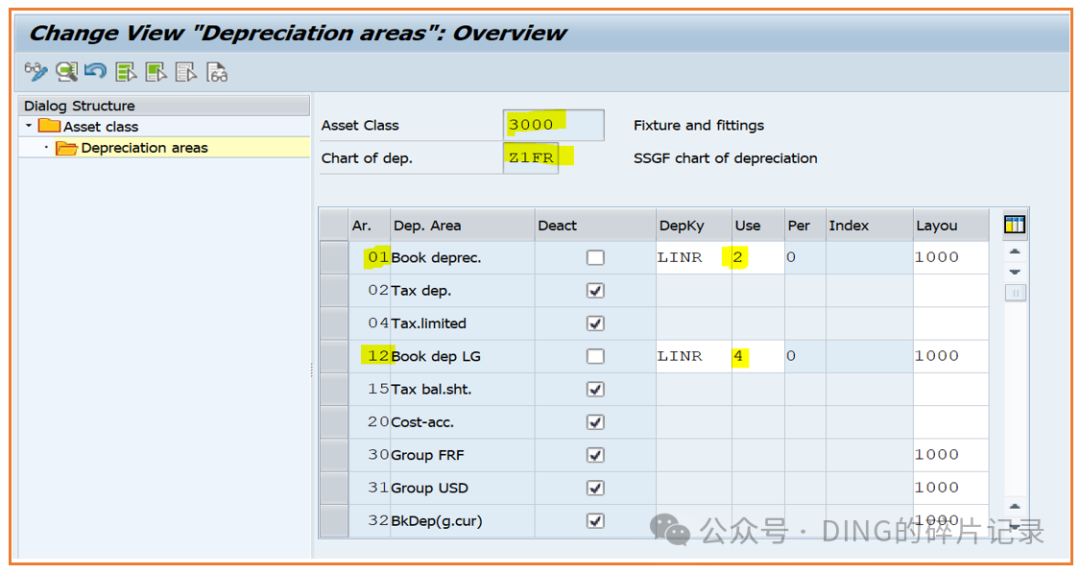Click the Cost-acc. area name cell

click(462, 422)
